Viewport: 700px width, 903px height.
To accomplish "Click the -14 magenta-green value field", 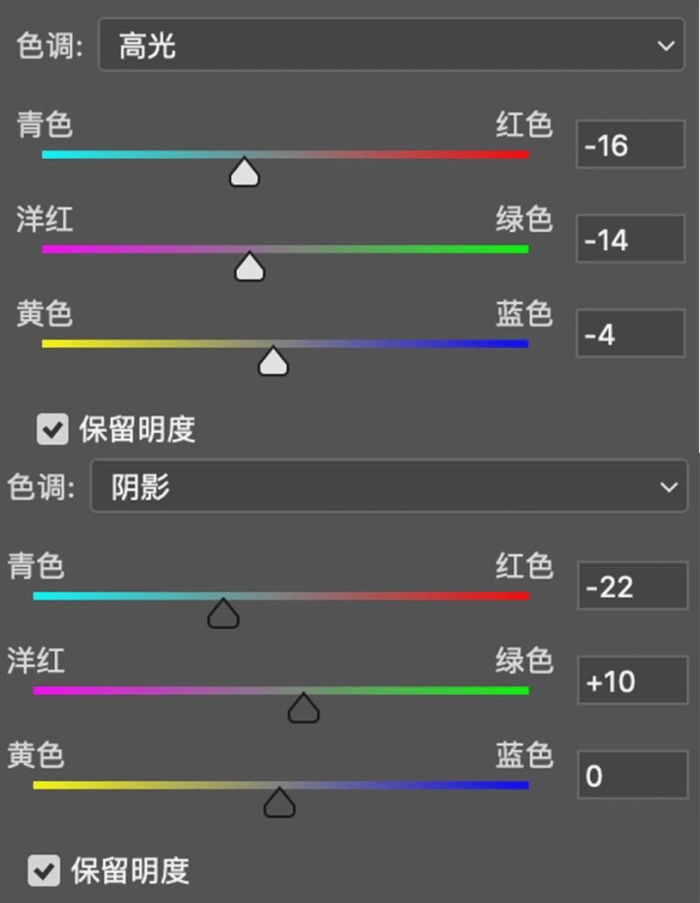I will click(630, 239).
